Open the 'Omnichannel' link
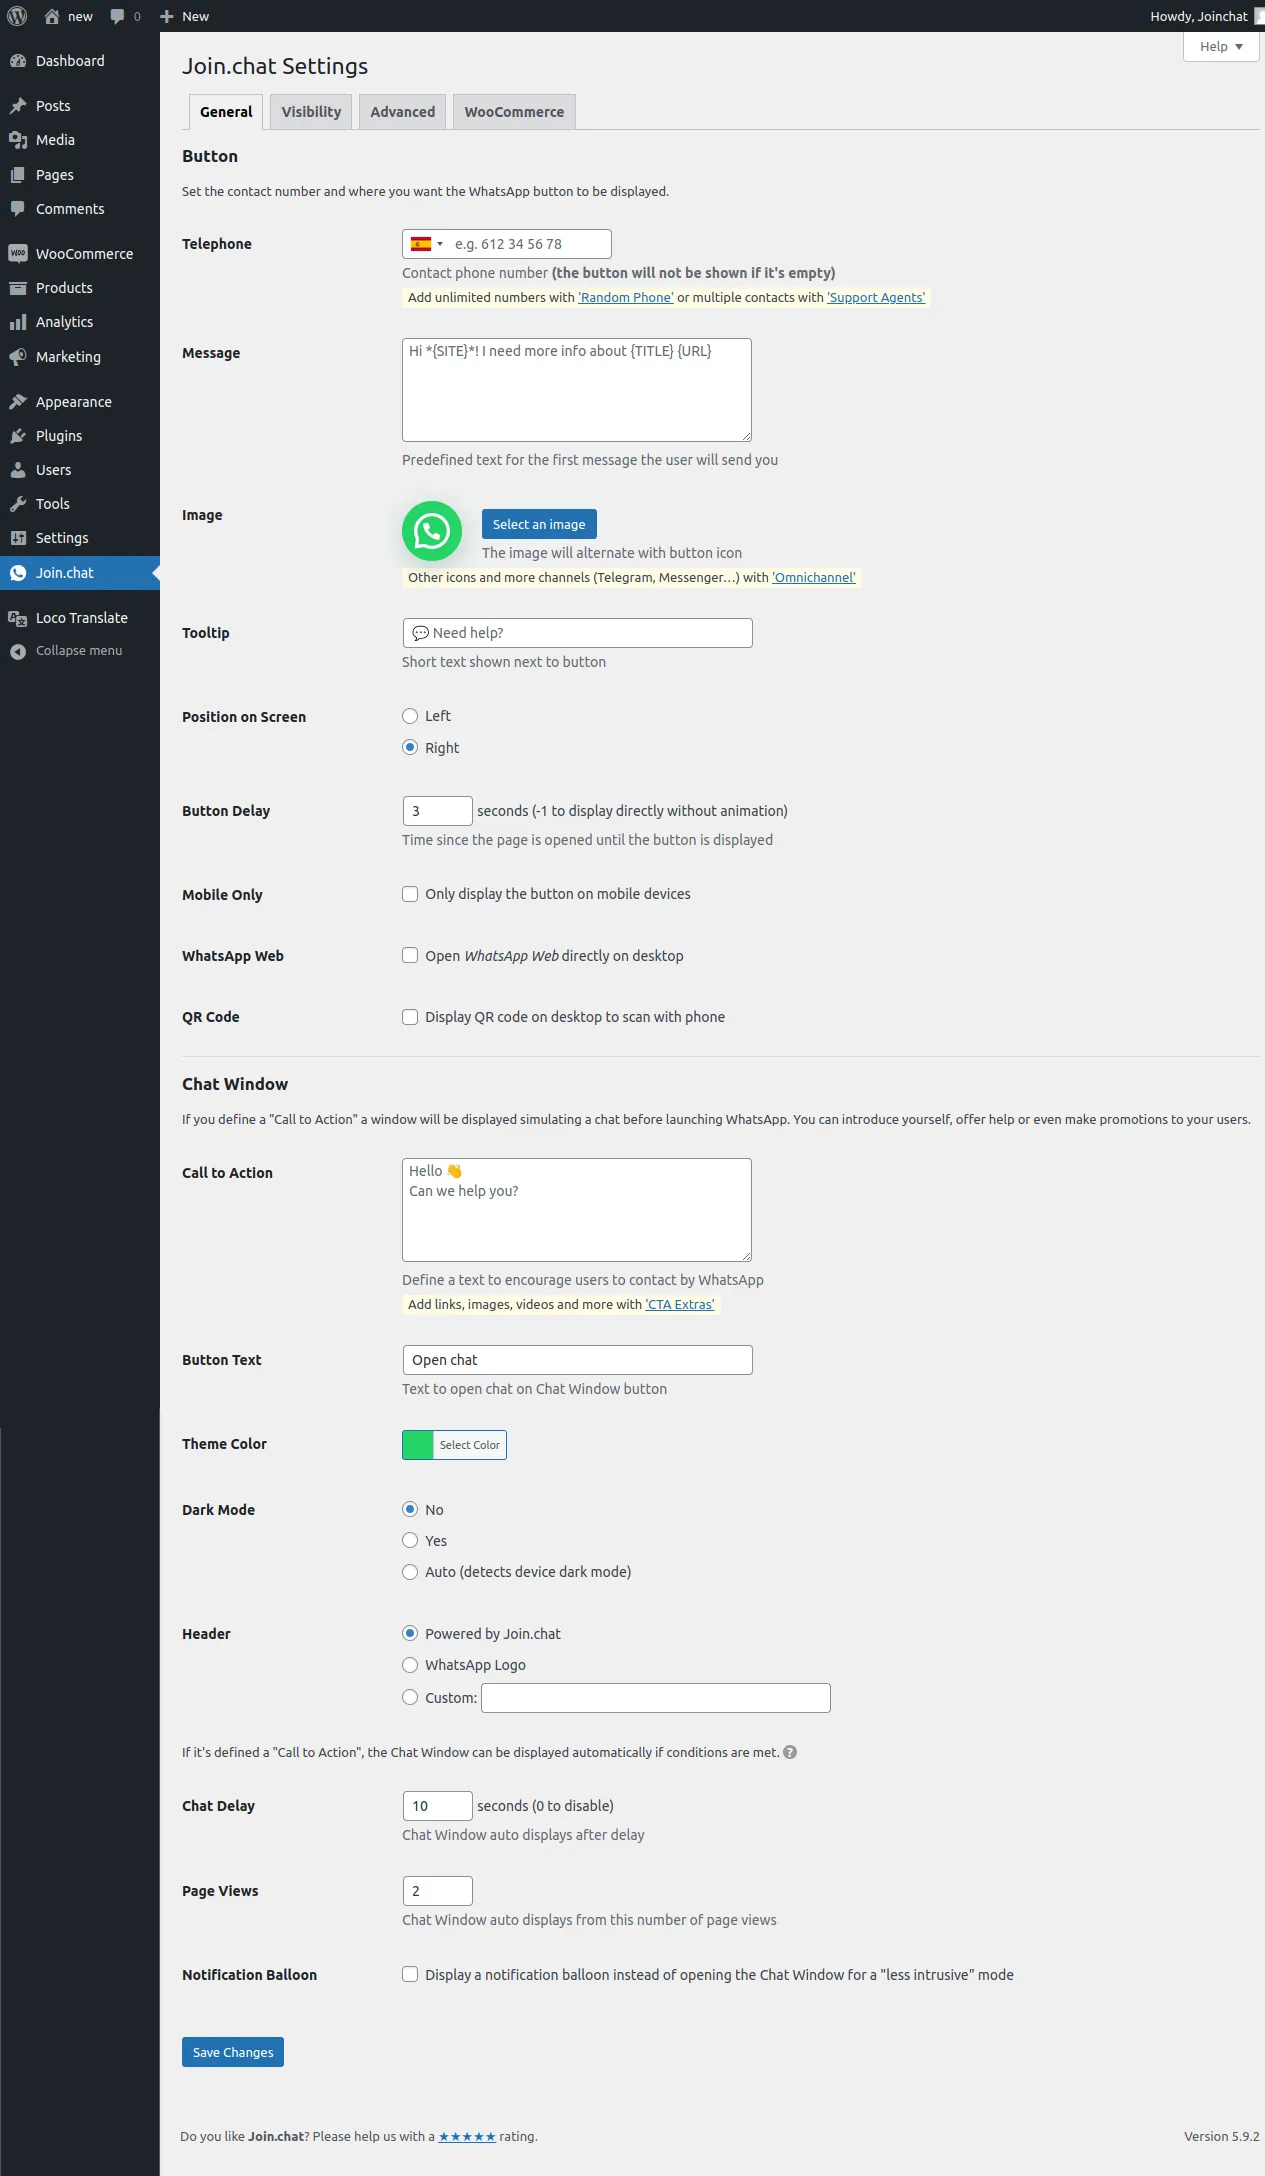 pyautogui.click(x=814, y=577)
